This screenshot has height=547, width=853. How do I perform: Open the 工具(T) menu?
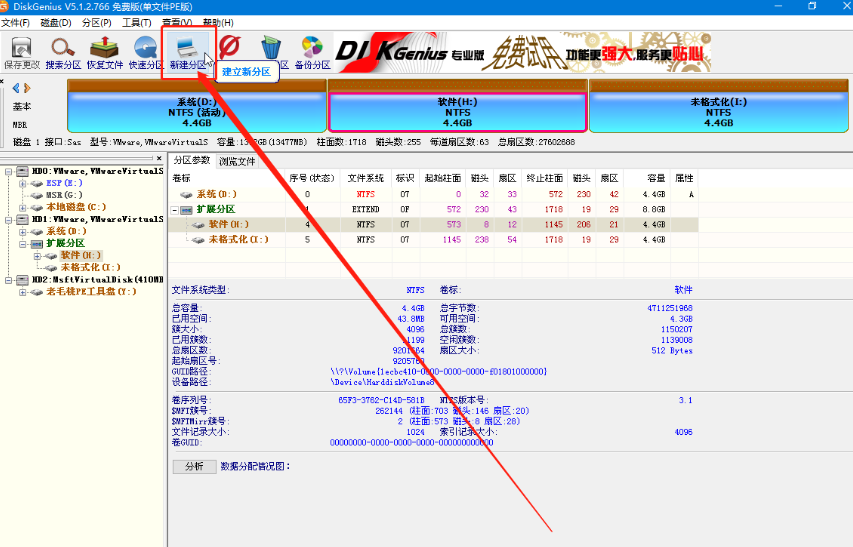pyautogui.click(x=137, y=23)
